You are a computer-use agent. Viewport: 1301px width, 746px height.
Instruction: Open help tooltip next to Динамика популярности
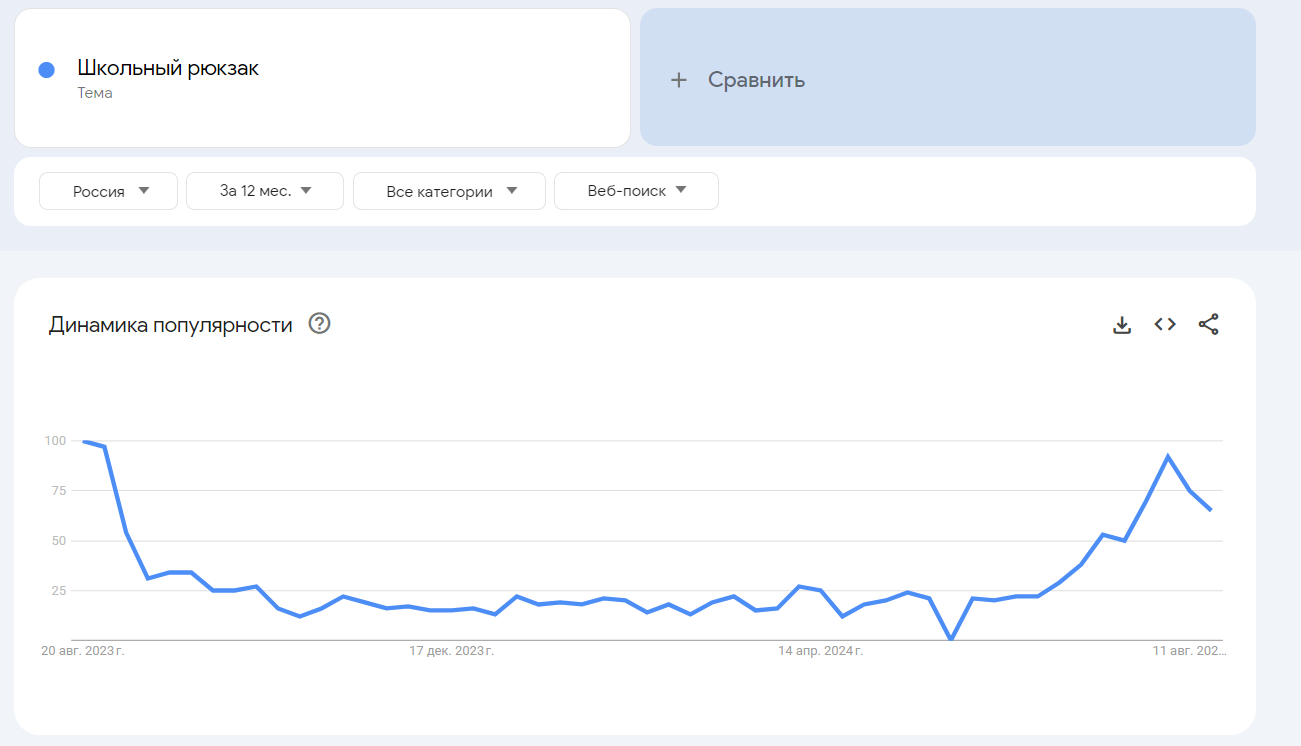318,323
